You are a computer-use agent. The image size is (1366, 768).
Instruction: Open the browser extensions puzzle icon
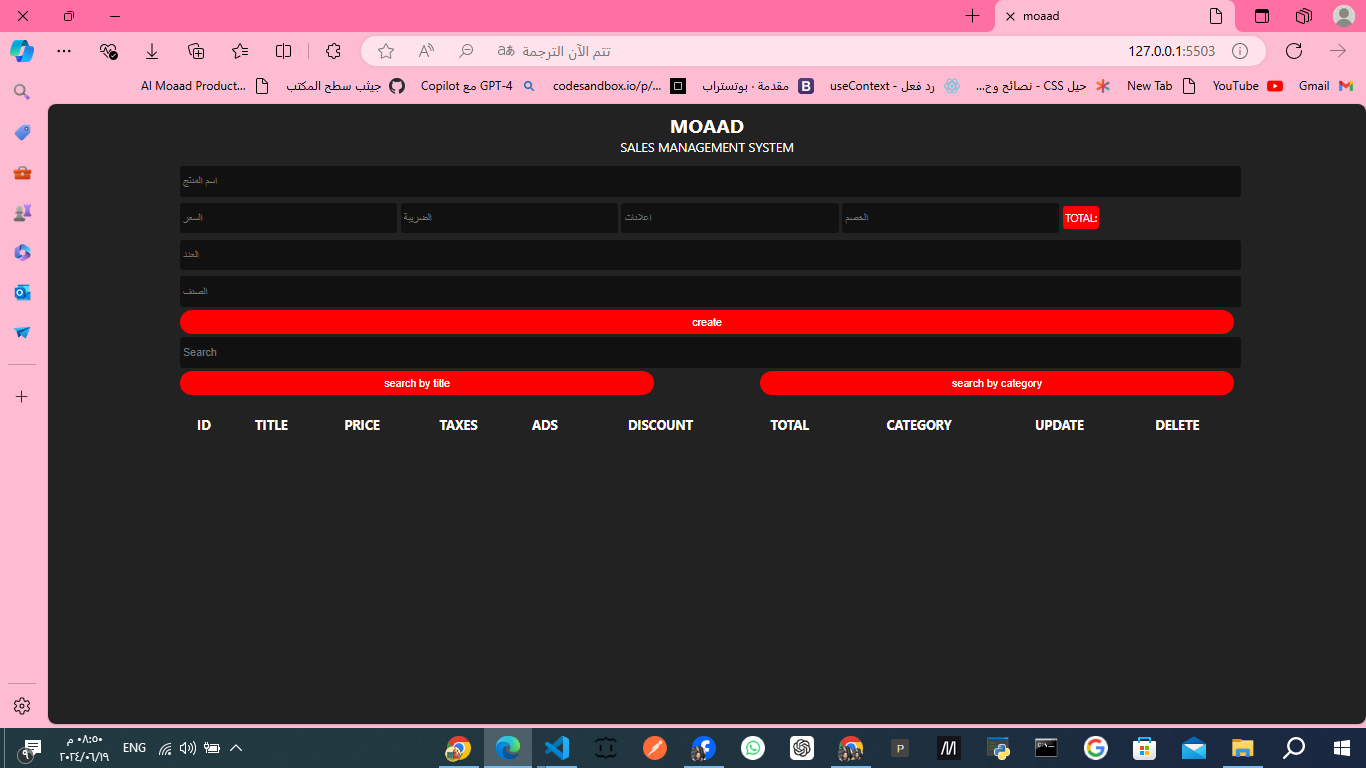[333, 51]
